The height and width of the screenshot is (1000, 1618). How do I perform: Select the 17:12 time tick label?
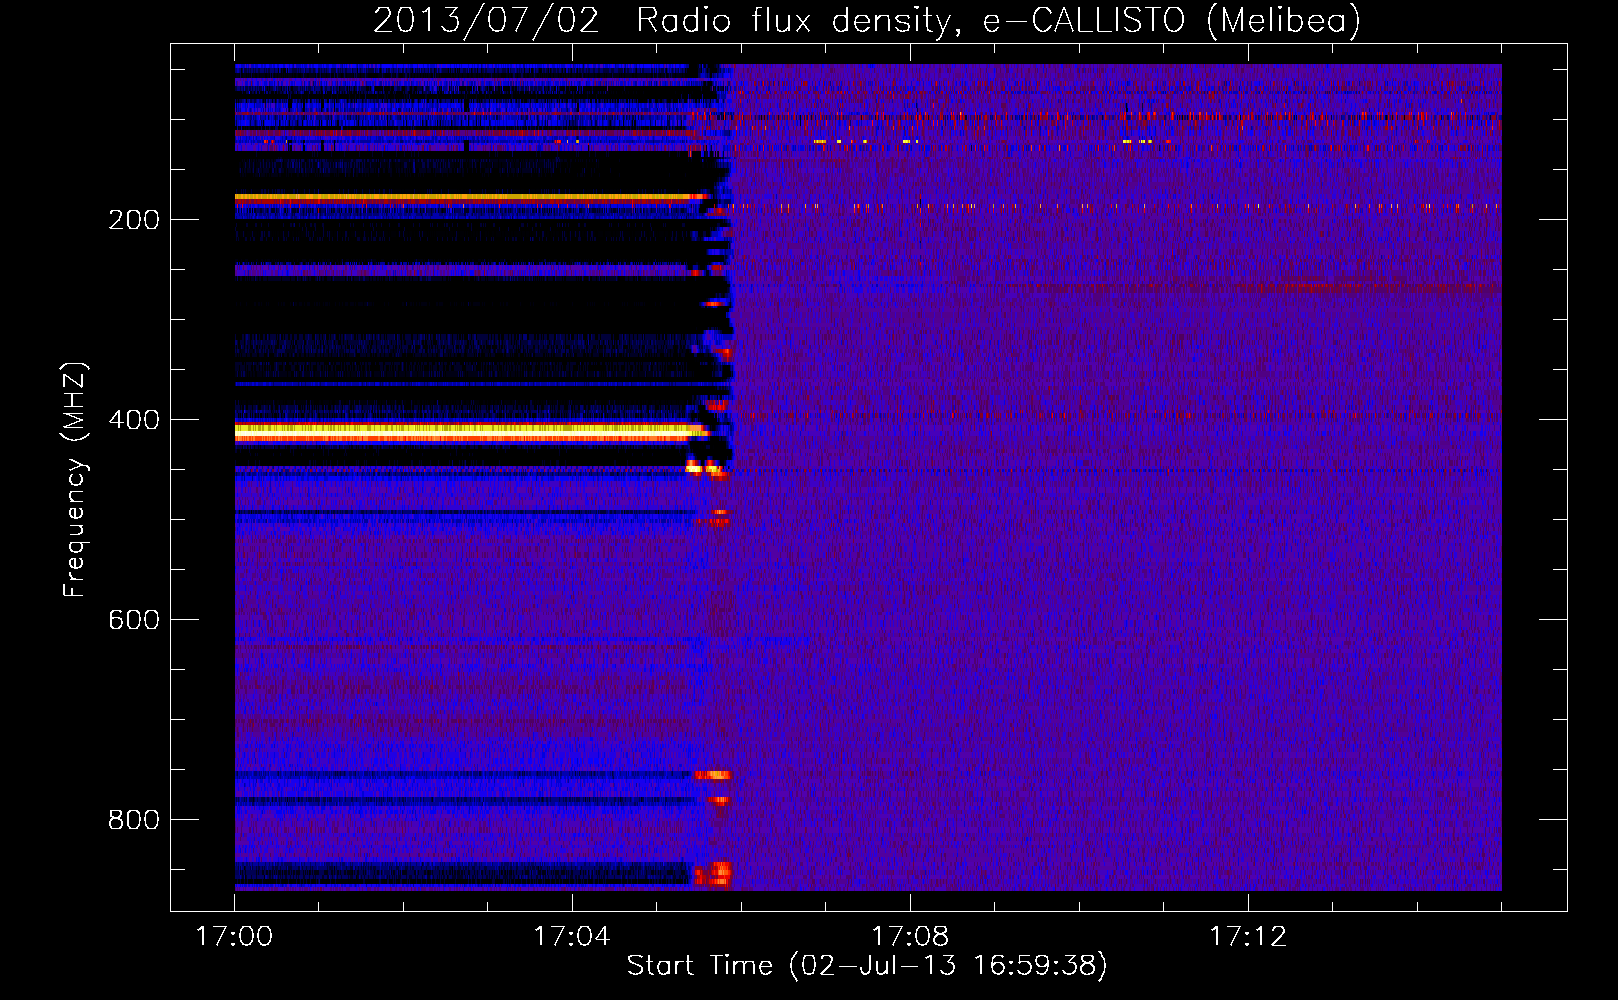coord(1247,937)
